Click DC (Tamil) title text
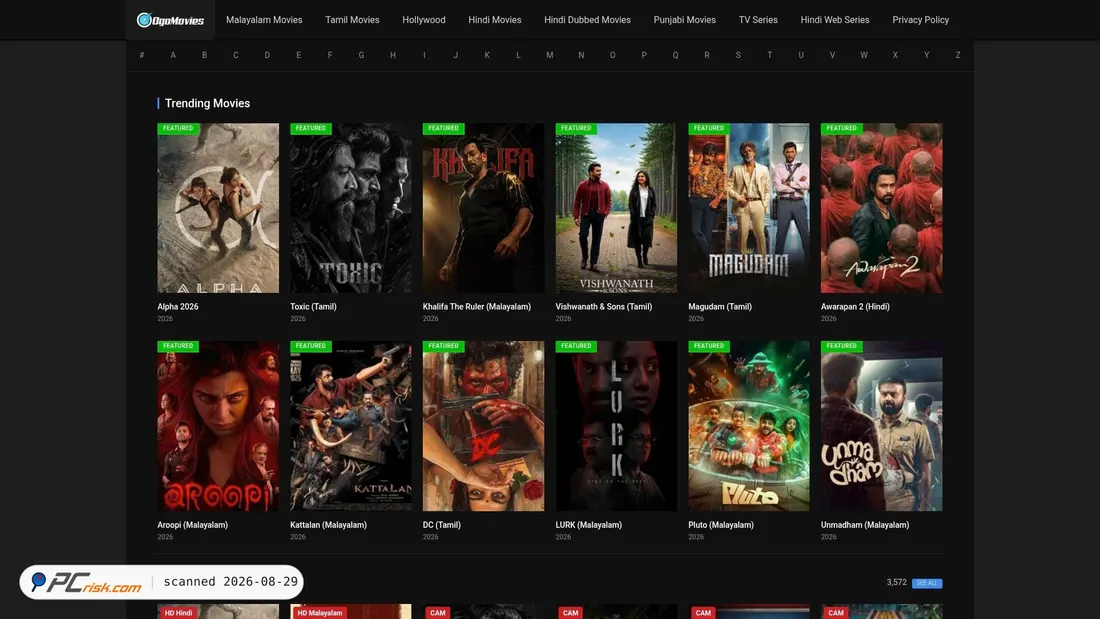This screenshot has height=619, width=1100. tap(441, 525)
